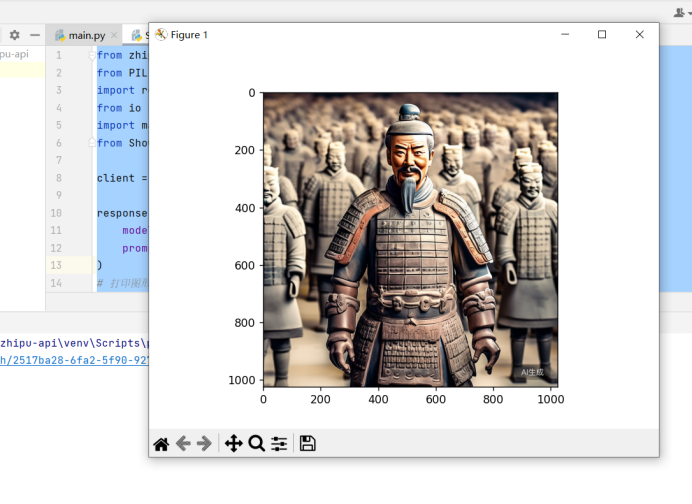
Task: Activate the Pan axes tool
Action: click(233, 443)
